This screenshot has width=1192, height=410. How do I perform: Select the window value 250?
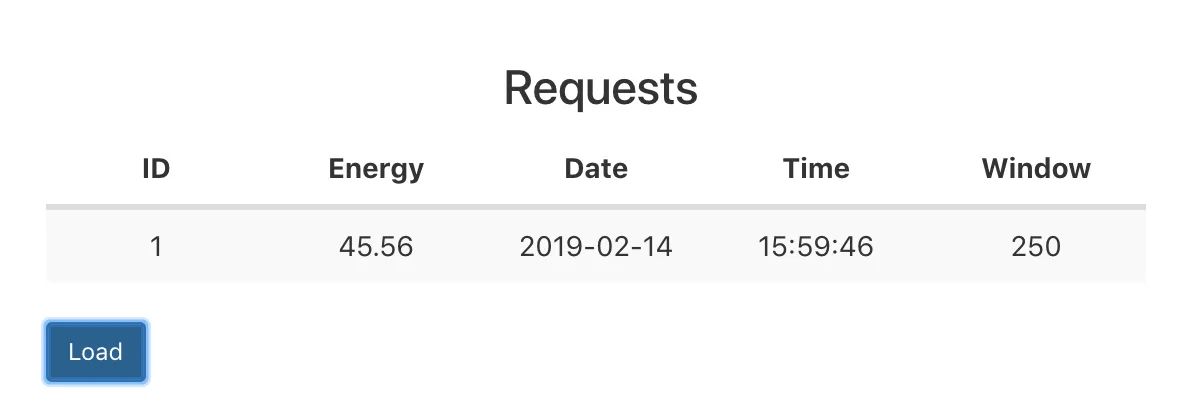1036,246
